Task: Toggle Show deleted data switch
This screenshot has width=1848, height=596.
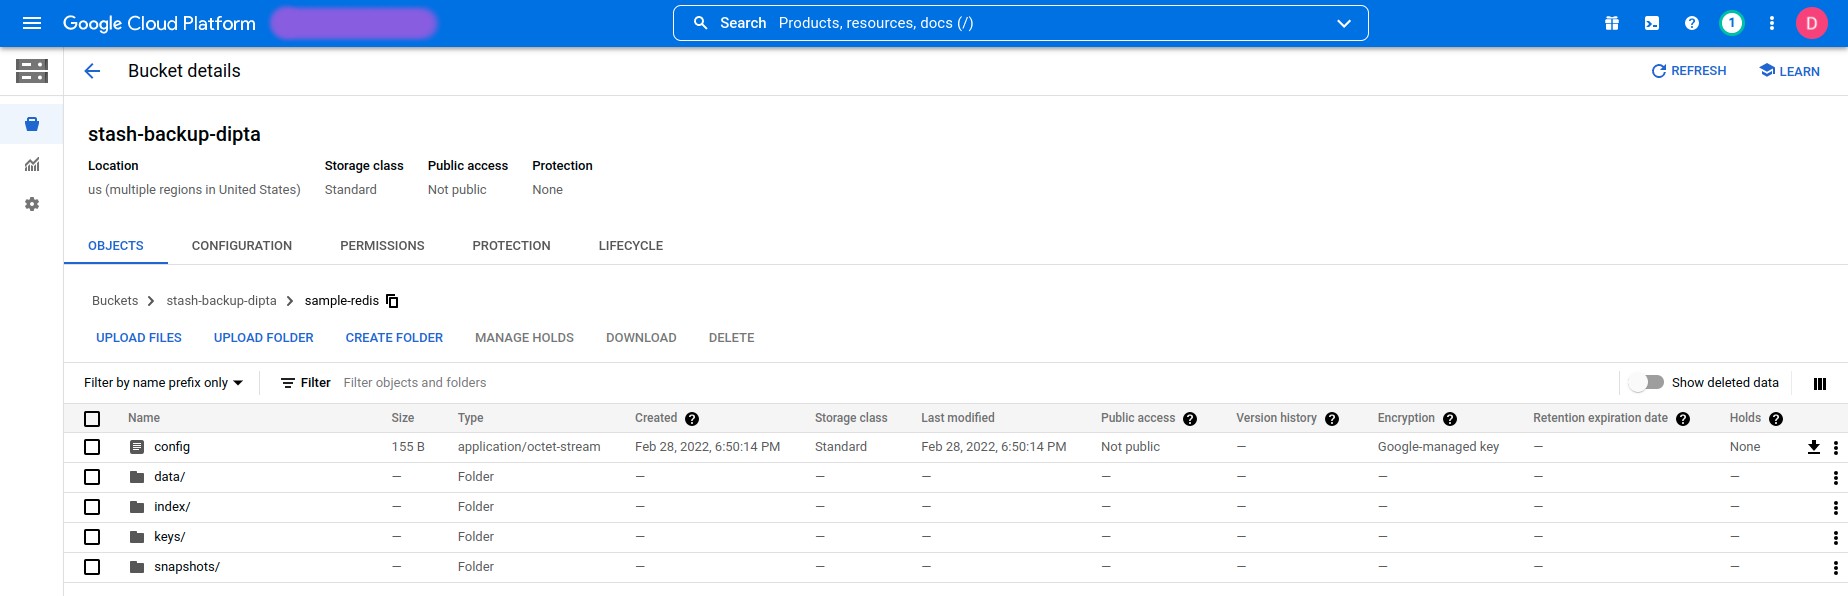Action: click(x=1645, y=383)
